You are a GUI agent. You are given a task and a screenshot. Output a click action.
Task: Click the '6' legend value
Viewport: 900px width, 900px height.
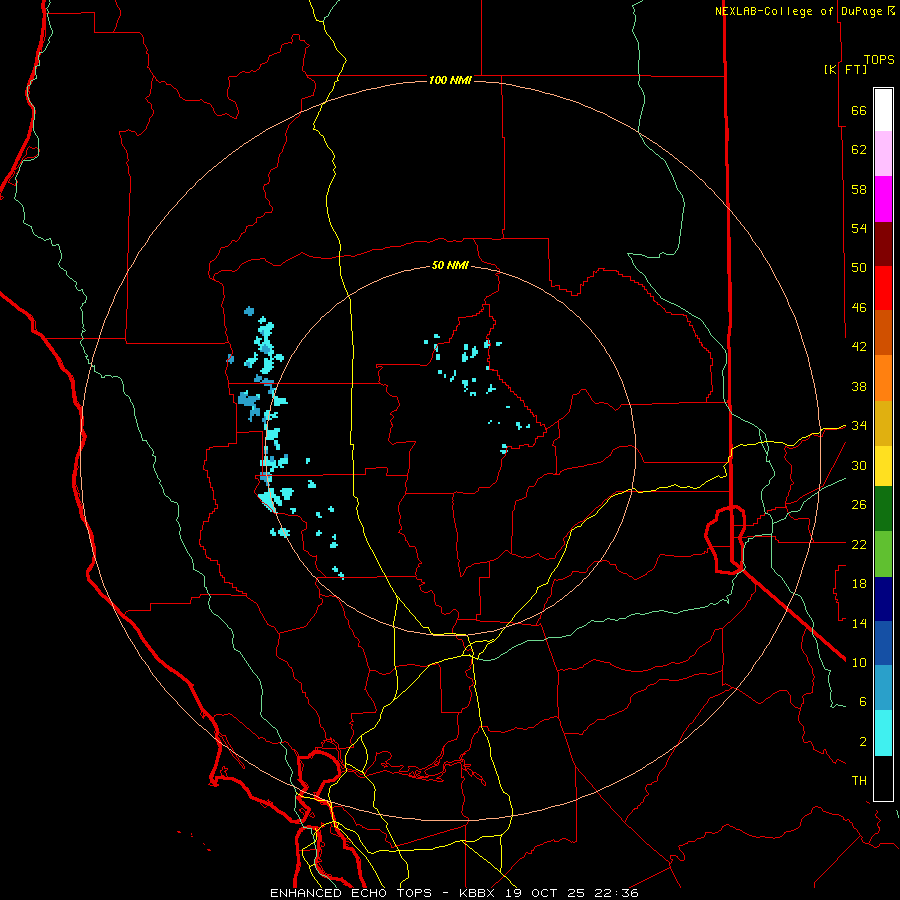click(x=863, y=702)
